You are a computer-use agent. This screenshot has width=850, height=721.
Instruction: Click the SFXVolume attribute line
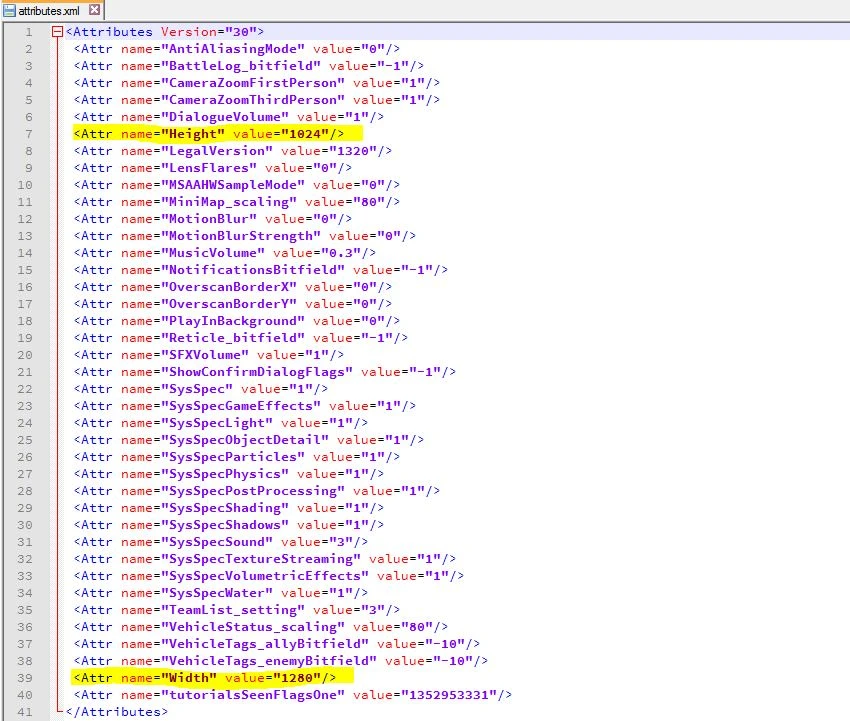209,355
